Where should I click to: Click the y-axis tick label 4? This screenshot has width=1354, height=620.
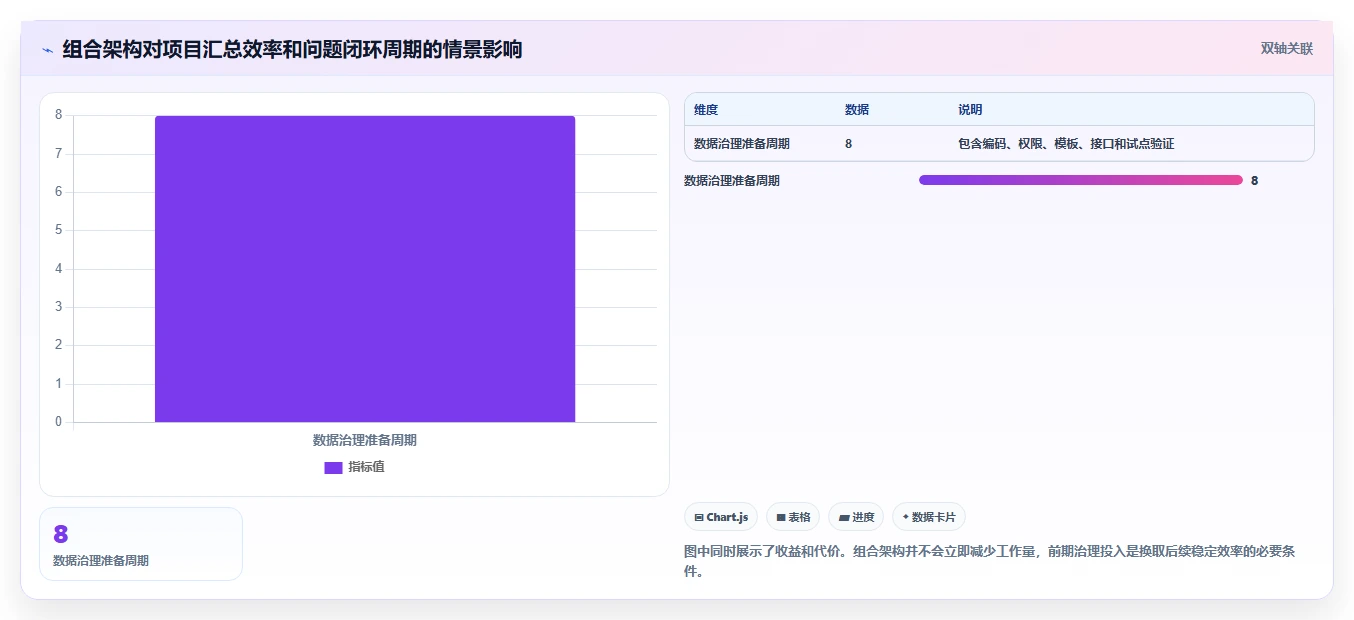tap(58, 269)
